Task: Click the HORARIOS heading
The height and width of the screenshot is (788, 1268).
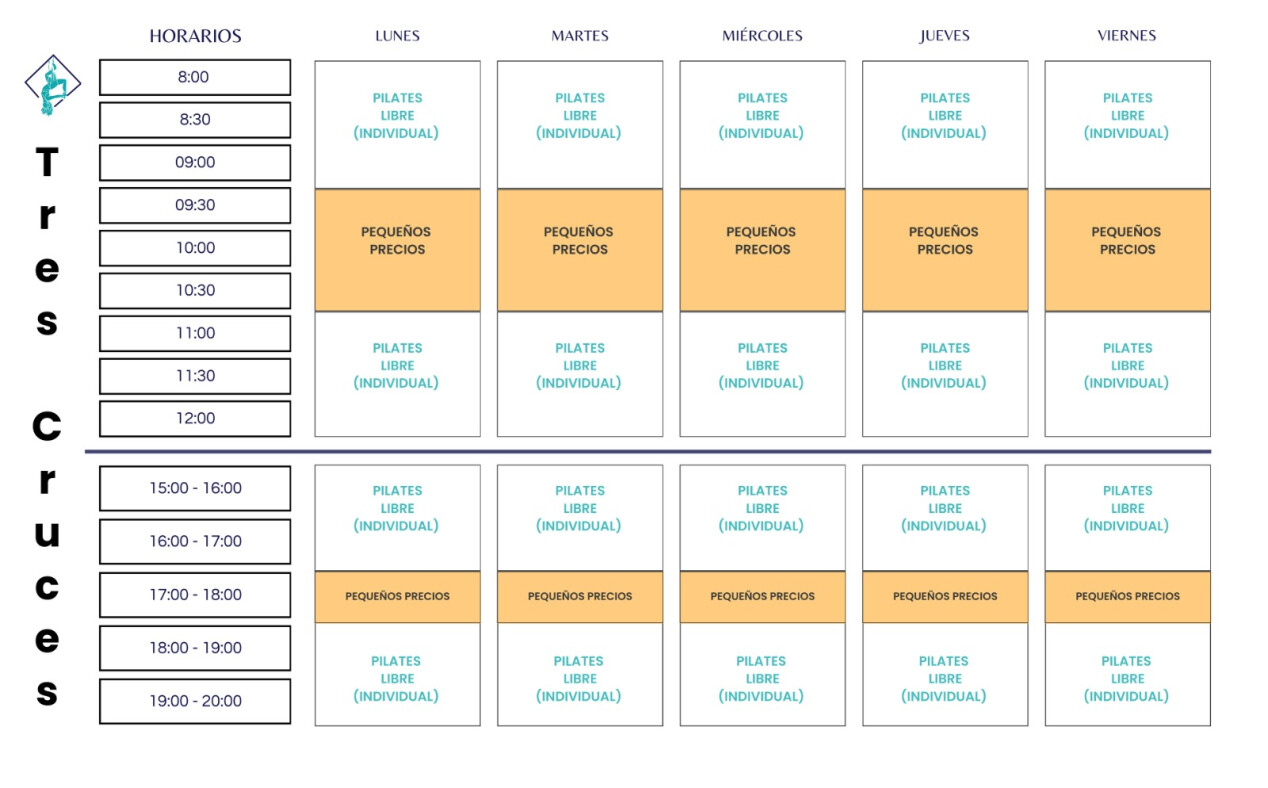Action: tap(195, 36)
